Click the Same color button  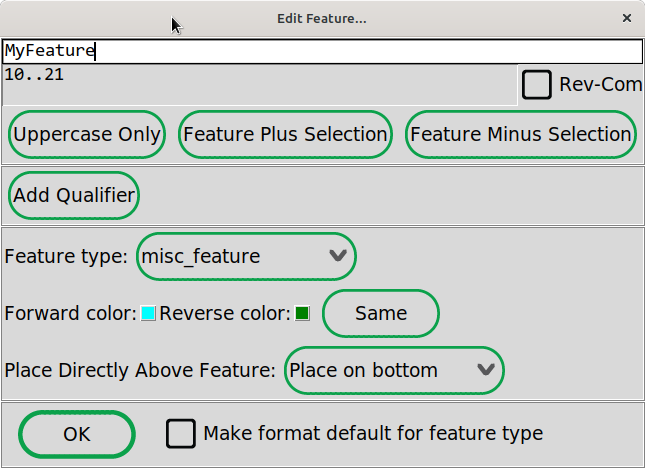click(381, 313)
